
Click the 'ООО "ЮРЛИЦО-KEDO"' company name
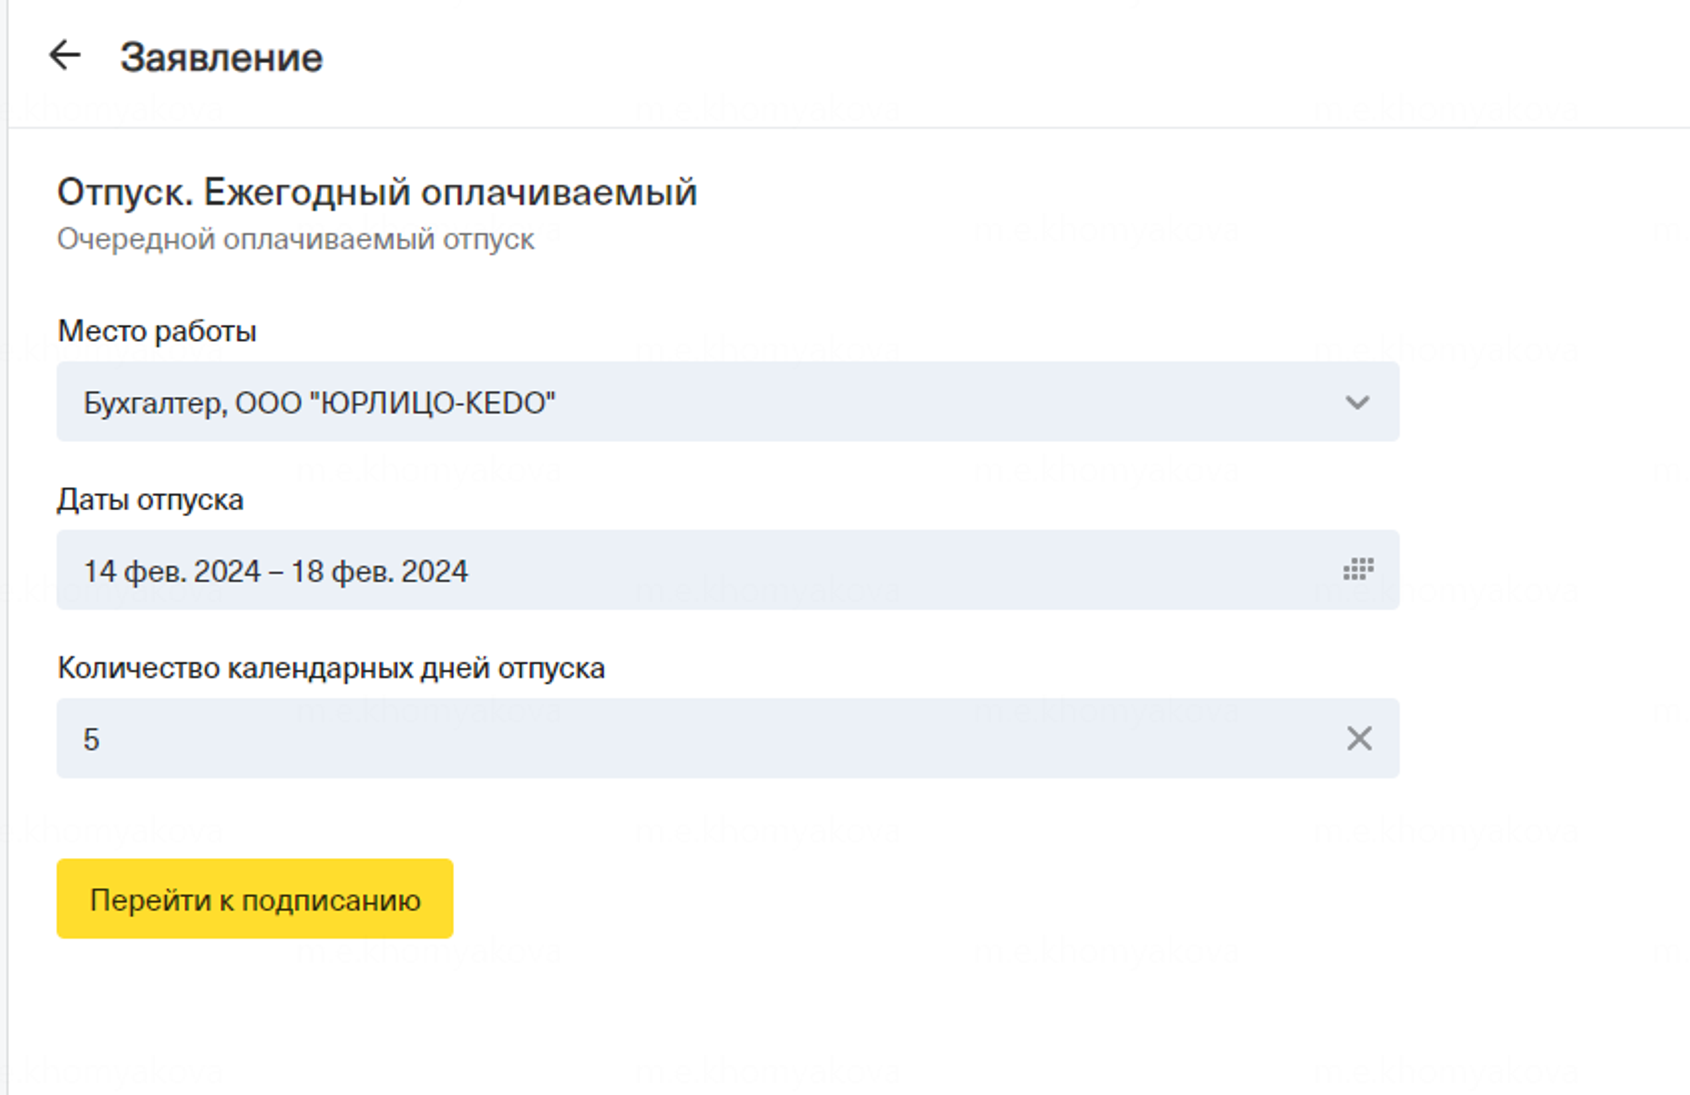tap(395, 403)
